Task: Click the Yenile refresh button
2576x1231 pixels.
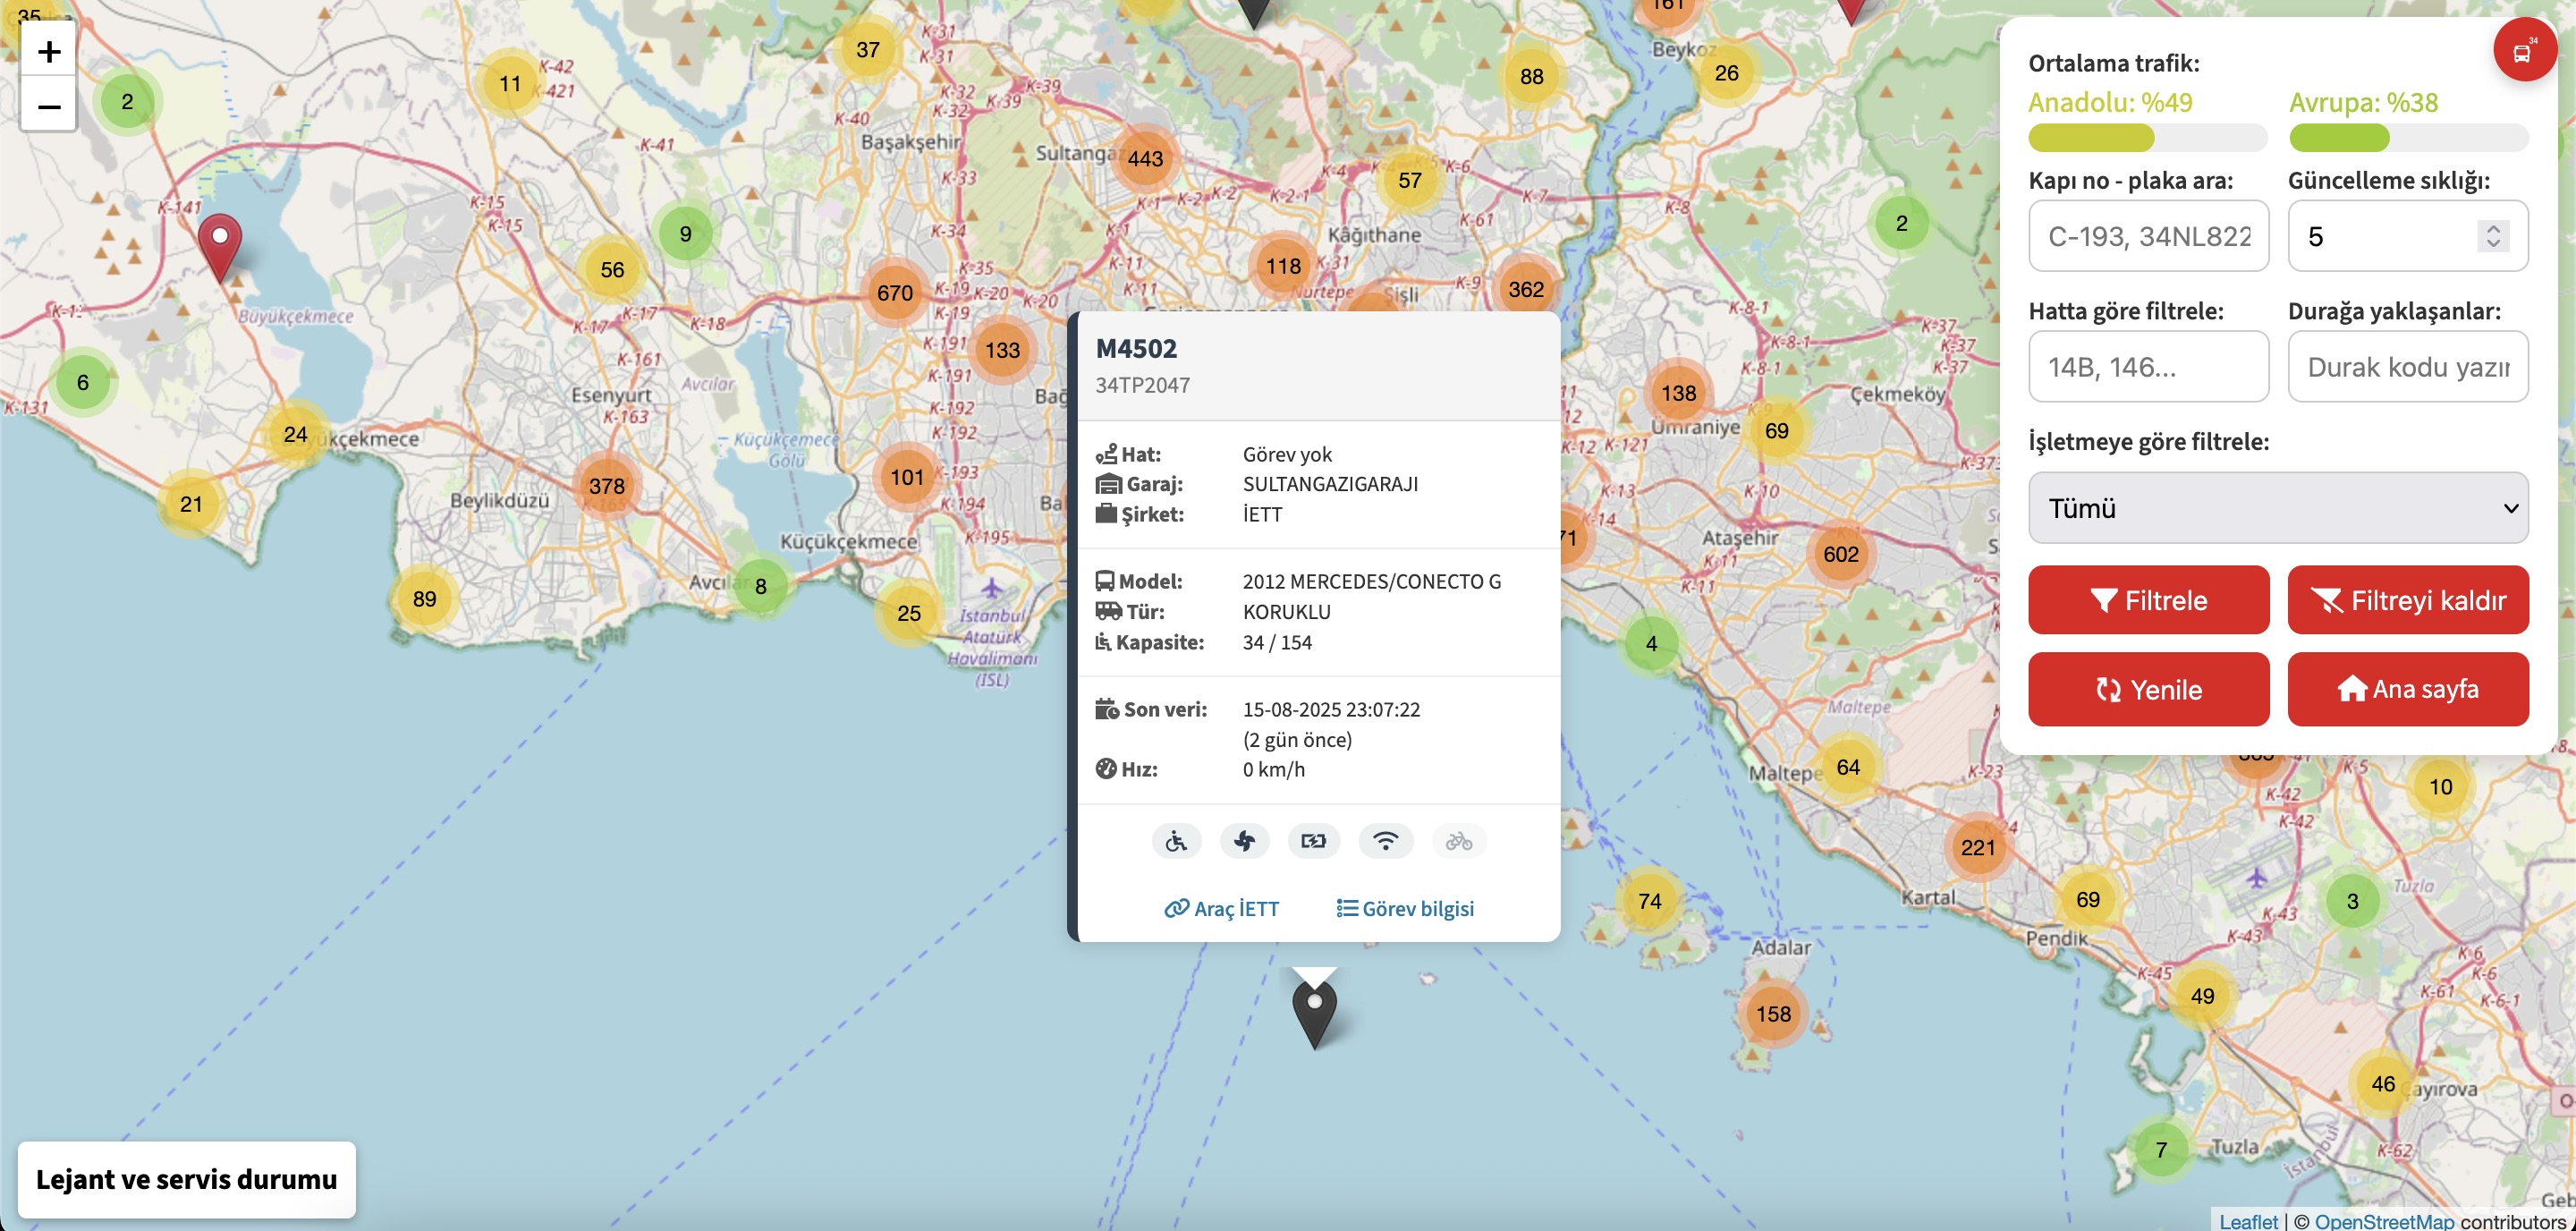Action: [2148, 689]
